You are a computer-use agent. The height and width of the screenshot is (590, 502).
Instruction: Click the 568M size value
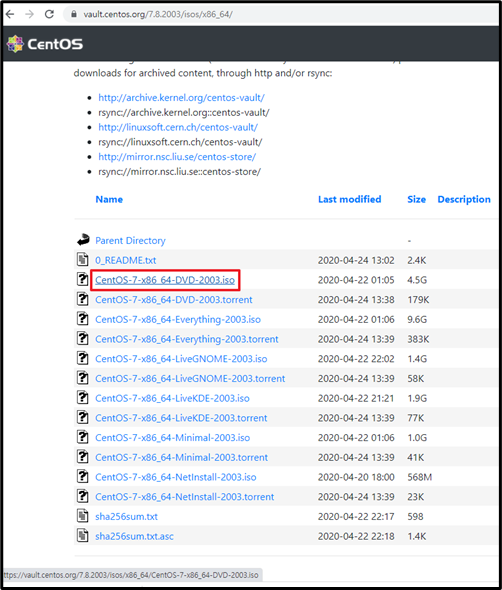(x=420, y=477)
